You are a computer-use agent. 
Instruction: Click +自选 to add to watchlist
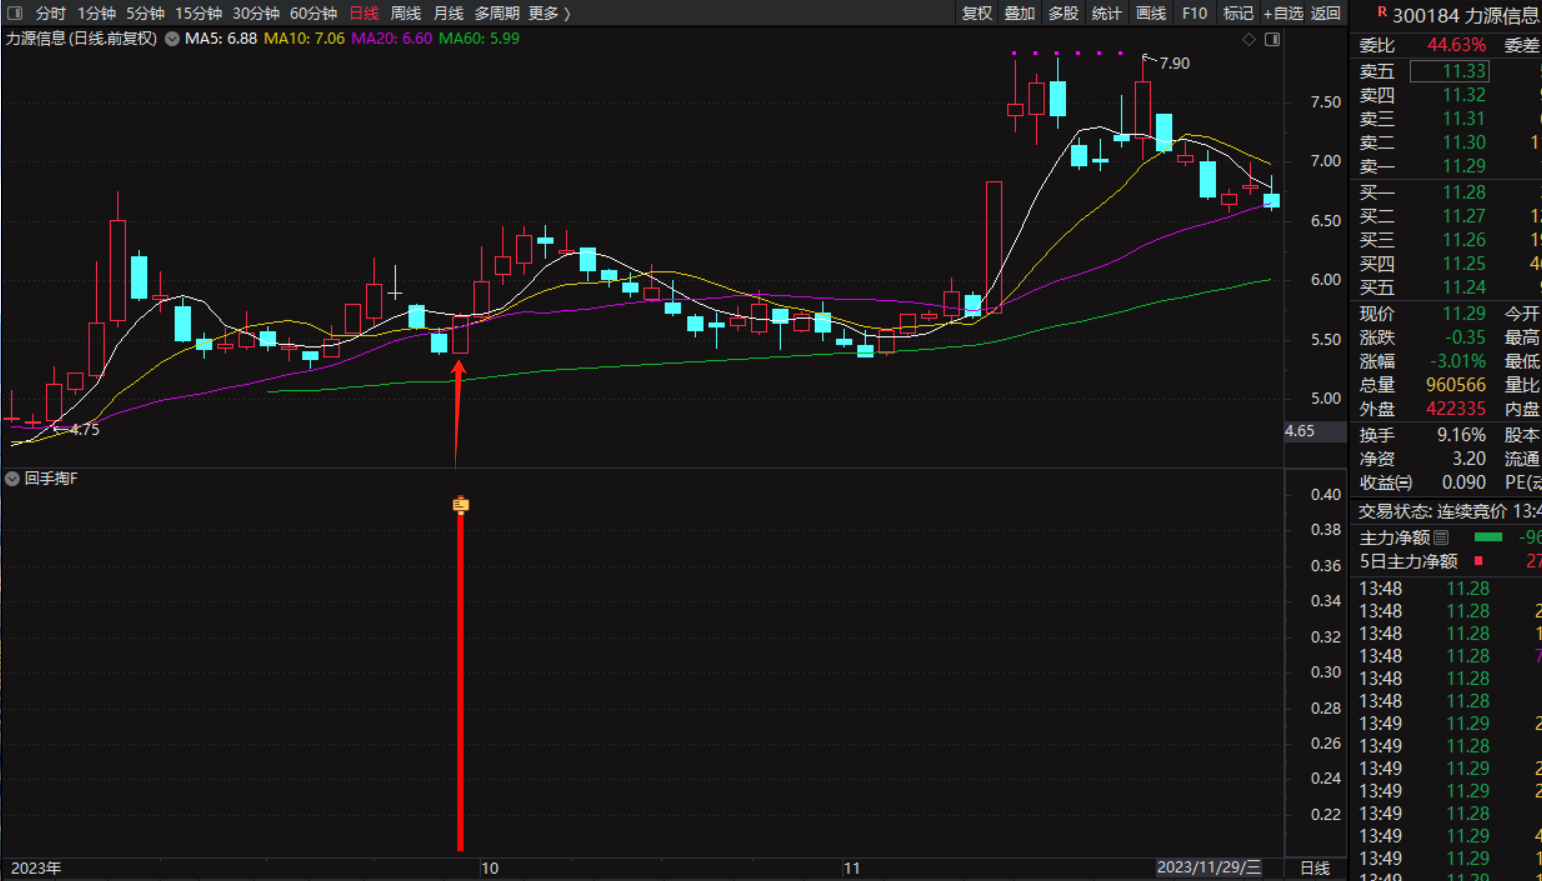tap(1283, 13)
